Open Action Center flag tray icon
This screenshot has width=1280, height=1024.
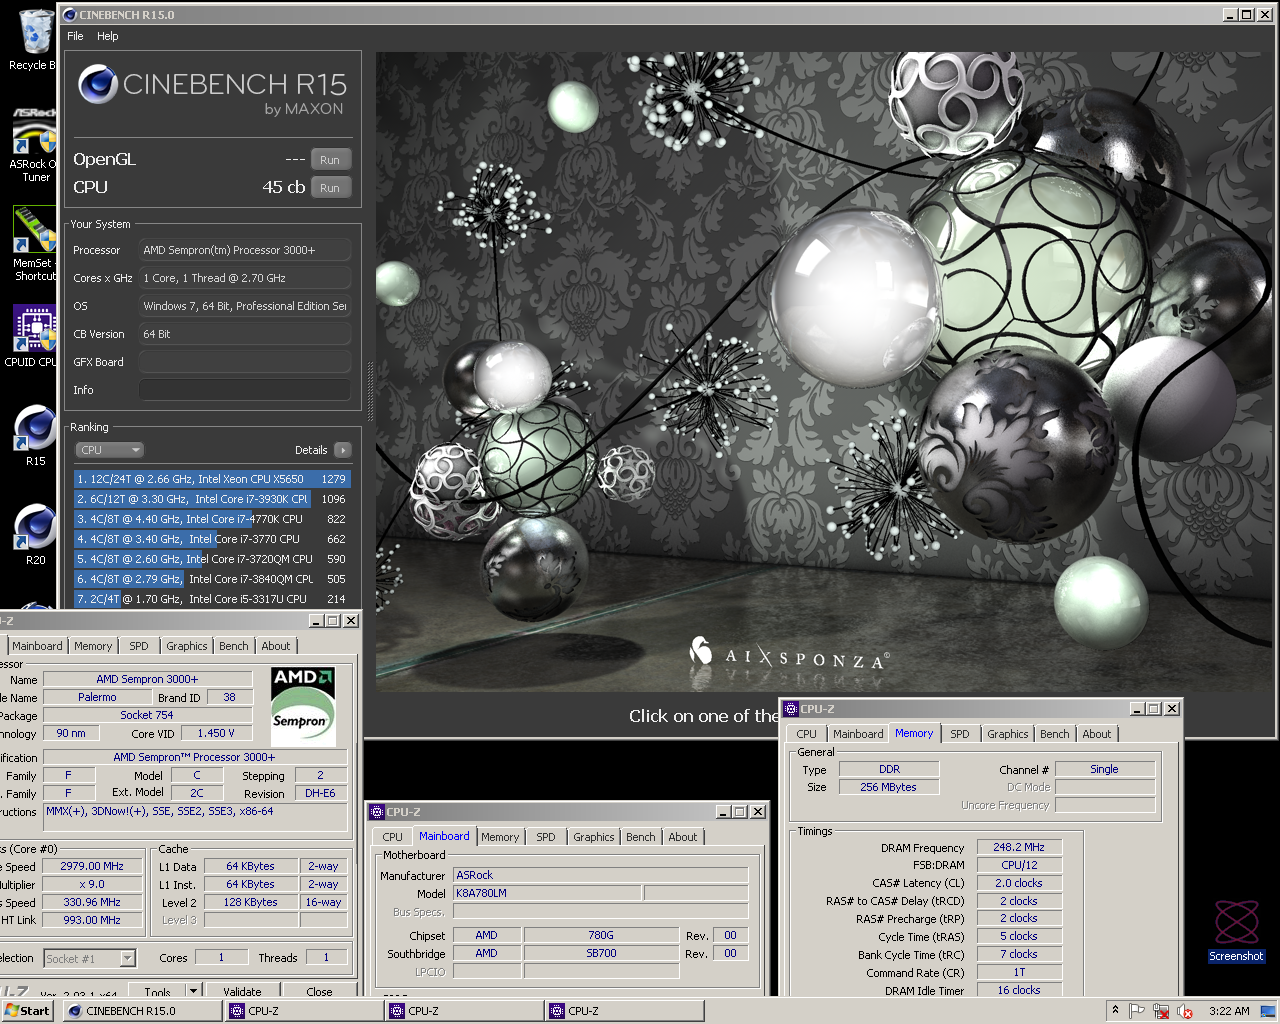coord(1137,1011)
